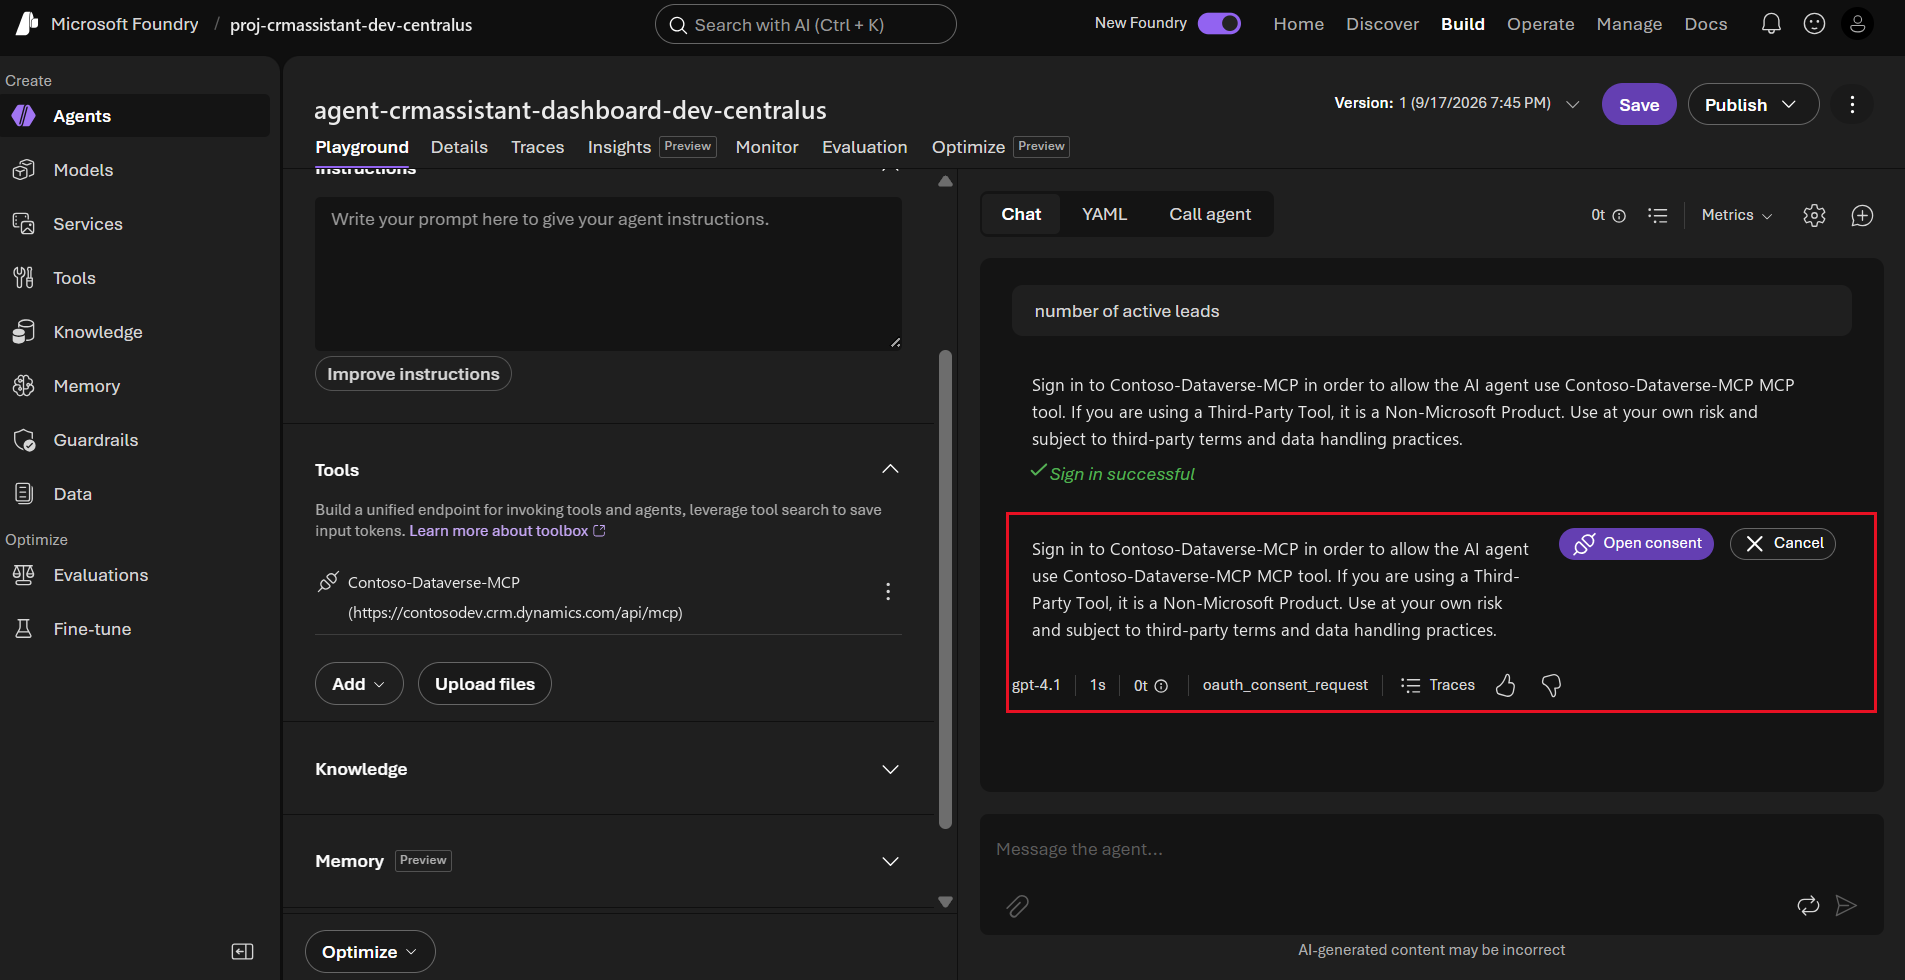Open the Metrics dropdown
Viewport: 1905px width, 980px height.
coord(1737,215)
